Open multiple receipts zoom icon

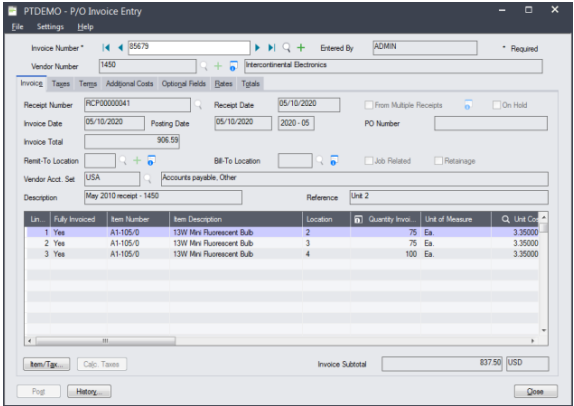click(x=468, y=105)
